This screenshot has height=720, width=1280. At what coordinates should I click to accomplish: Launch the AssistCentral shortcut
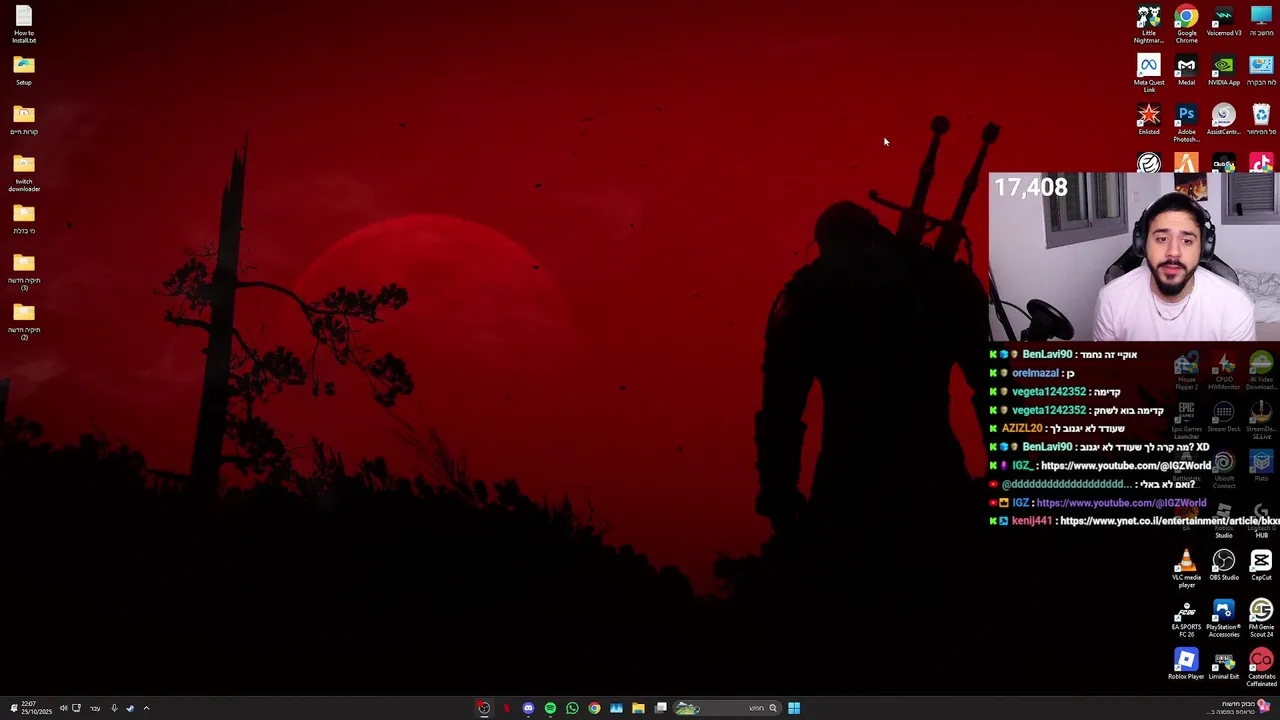[x=1224, y=120]
